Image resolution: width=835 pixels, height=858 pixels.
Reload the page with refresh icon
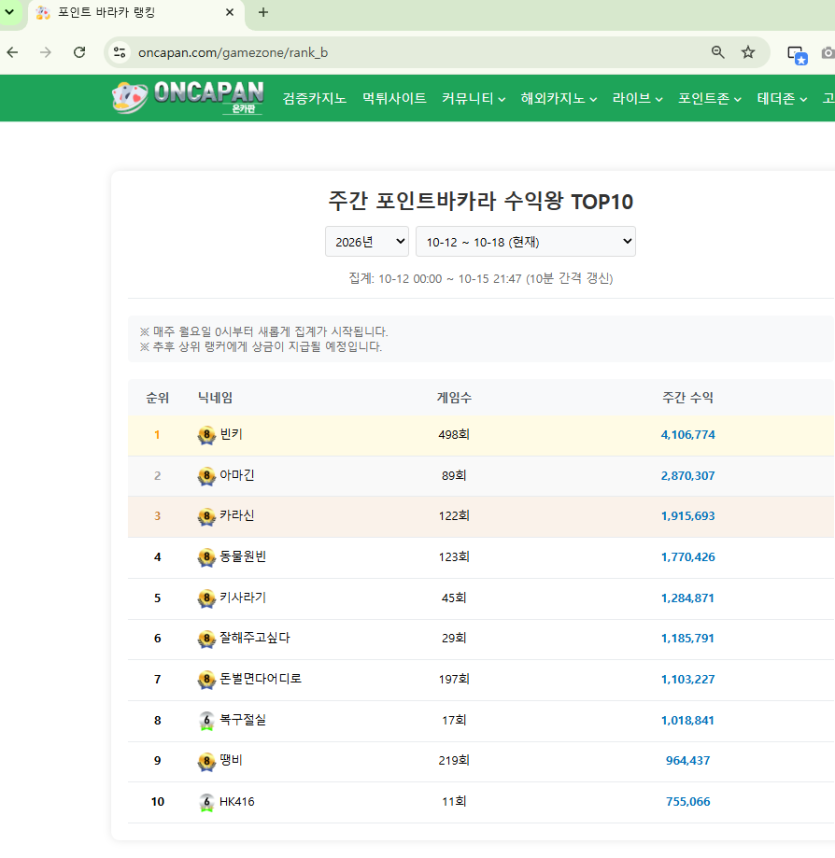[x=80, y=53]
